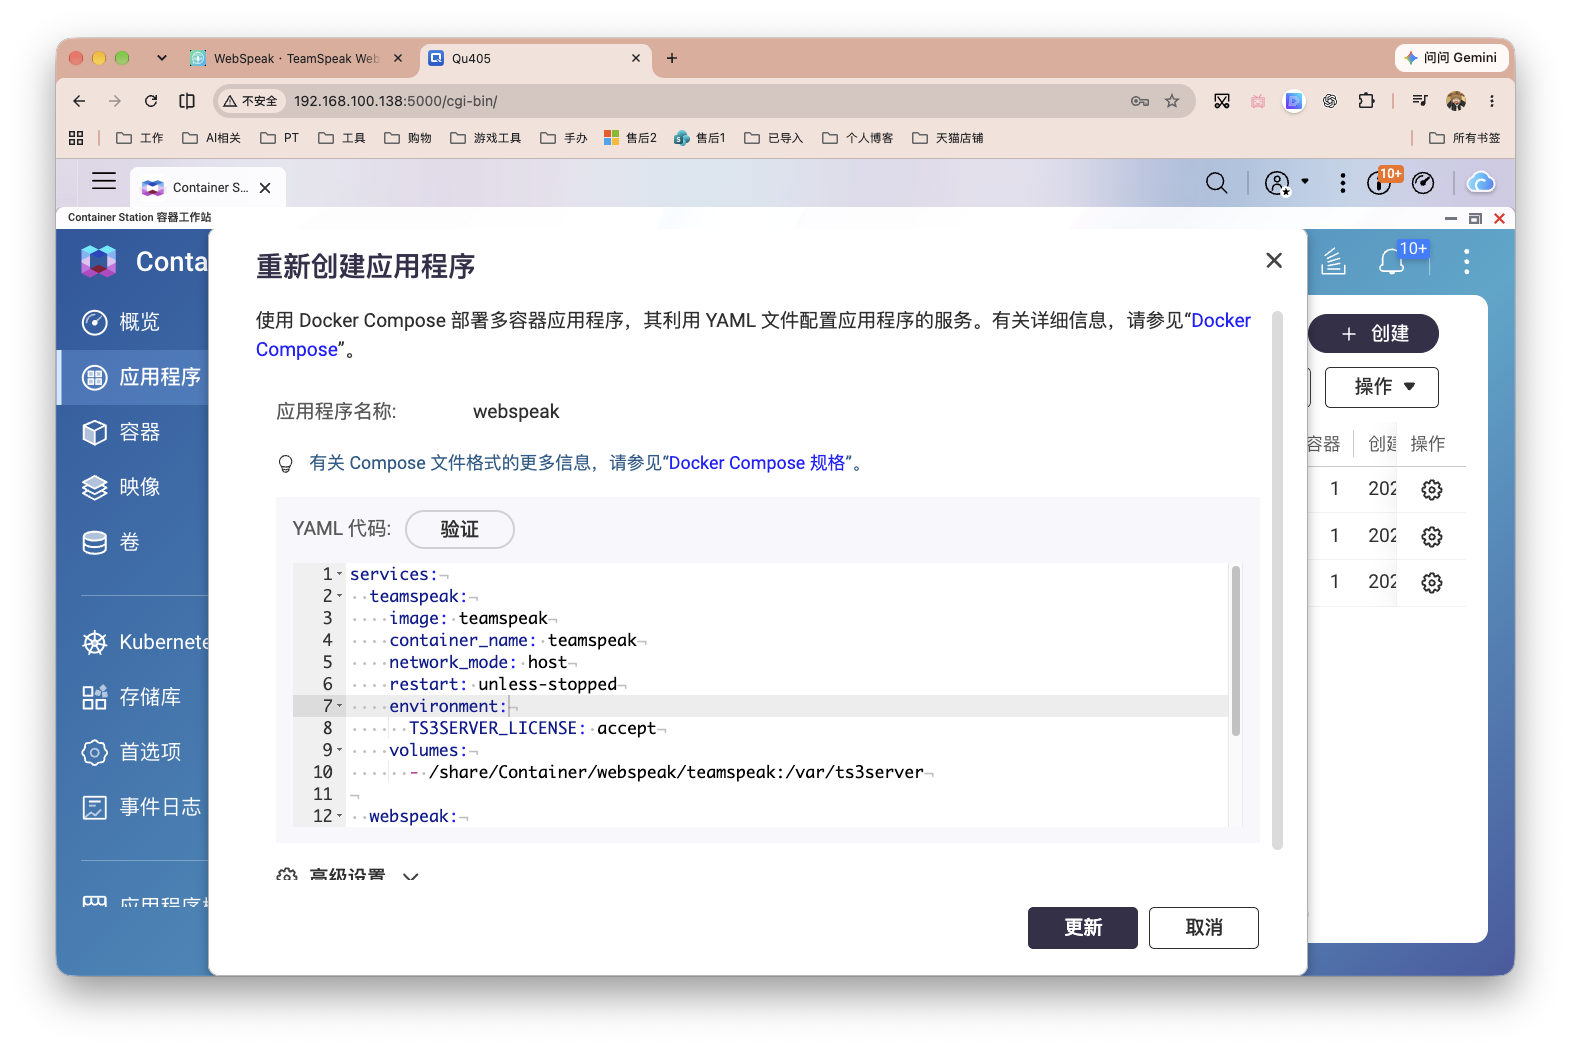Open the AI相关 bookmarks folder
1571x1050 pixels.
pyautogui.click(x=211, y=138)
